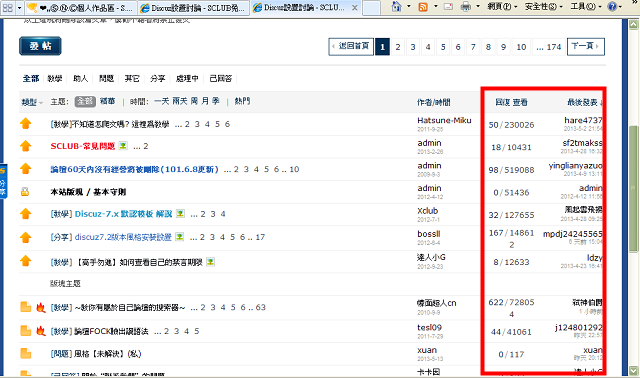Viewport: 640px width, 378px height.
Task: Select the 全部 theme filter pill
Action: click(85, 102)
